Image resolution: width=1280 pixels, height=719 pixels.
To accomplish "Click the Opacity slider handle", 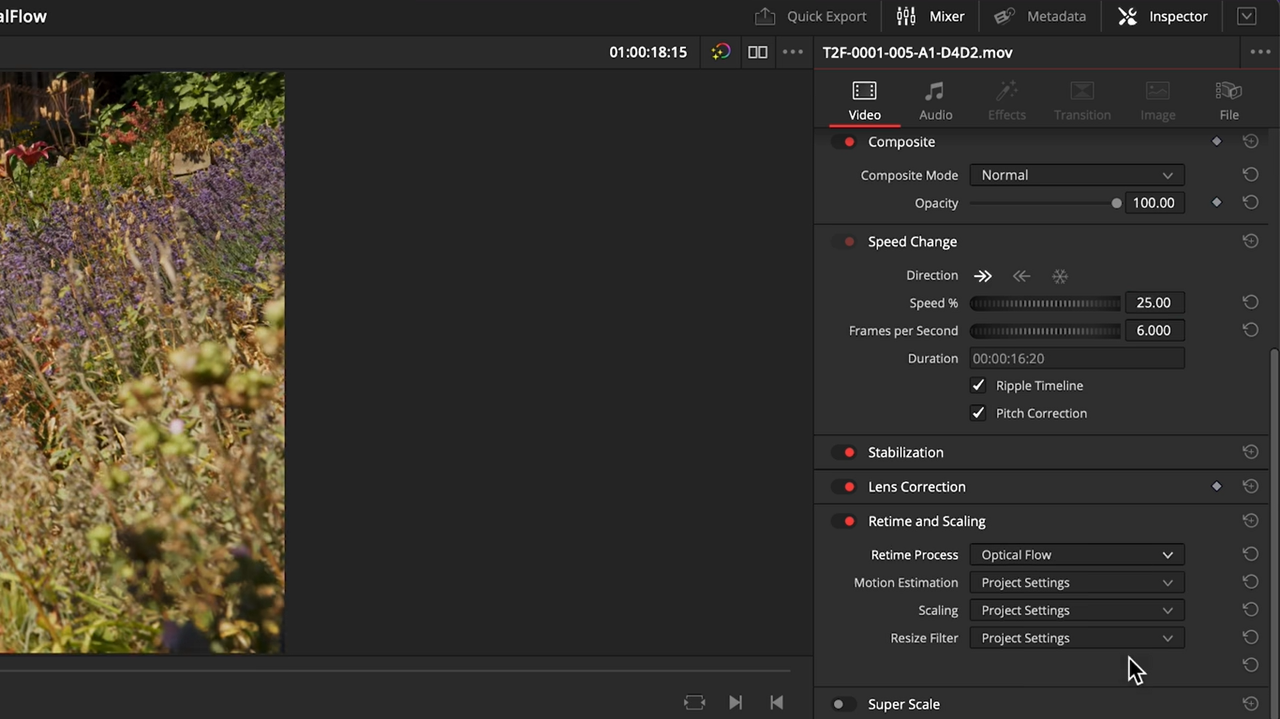I will (1116, 203).
